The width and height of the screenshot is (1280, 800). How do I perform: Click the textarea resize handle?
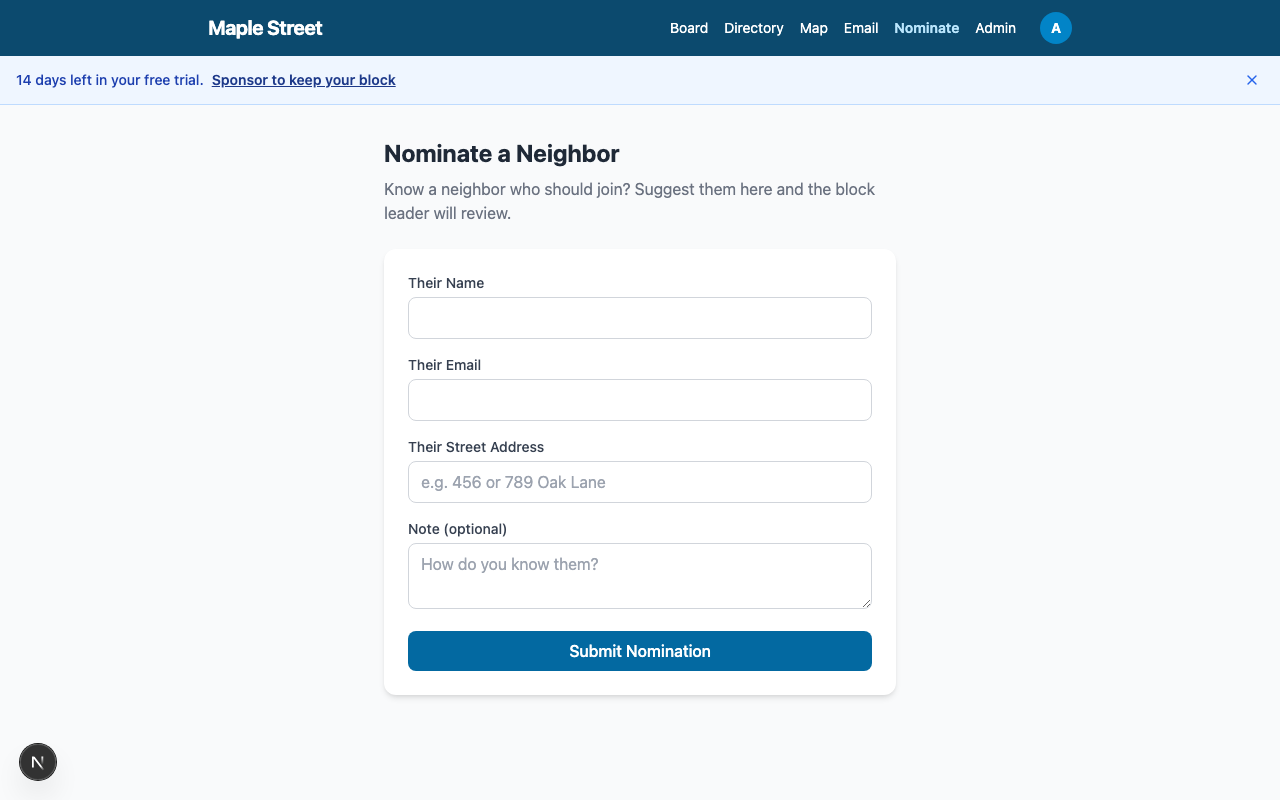[x=866, y=603]
